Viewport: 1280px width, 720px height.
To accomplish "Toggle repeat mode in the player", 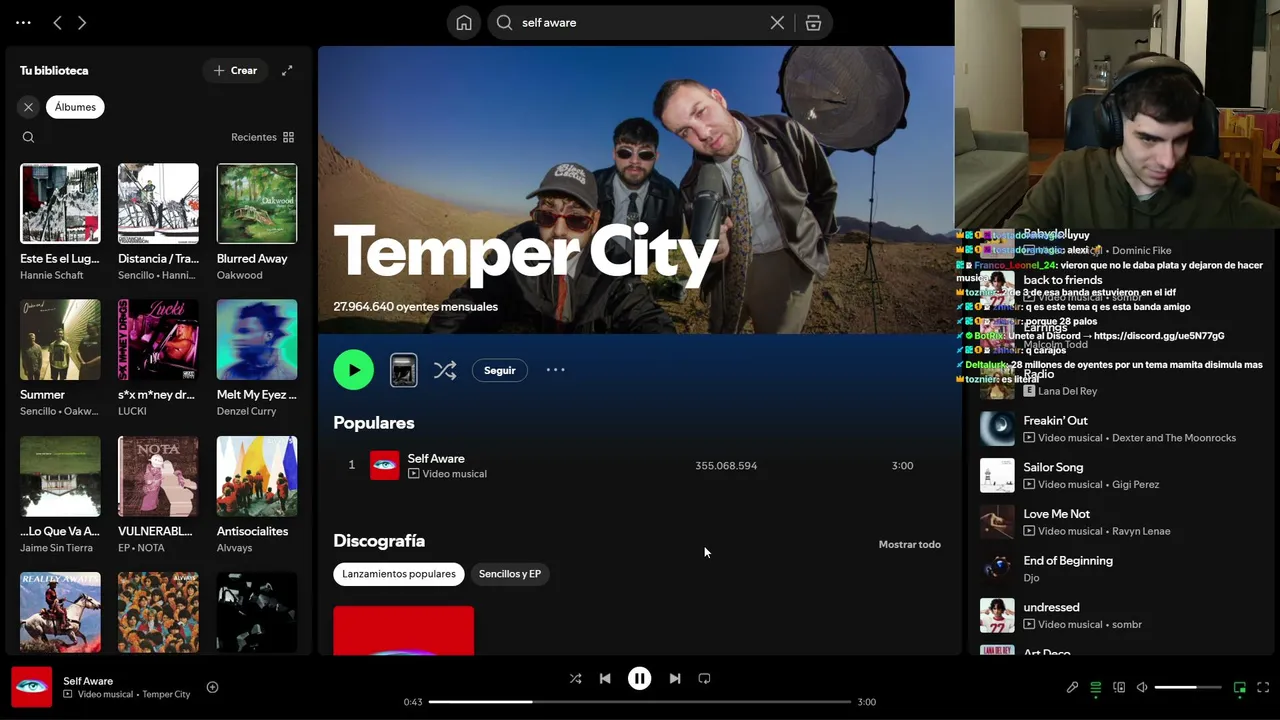I will click(704, 678).
